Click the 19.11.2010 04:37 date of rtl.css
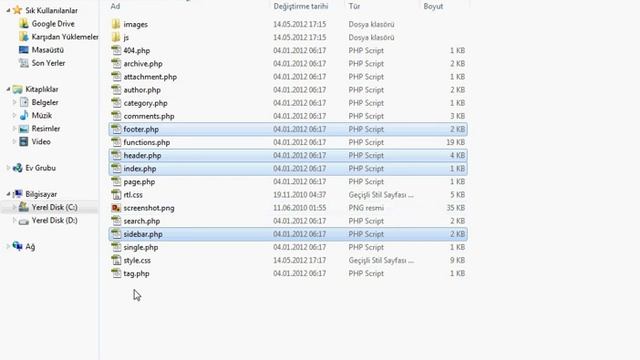The image size is (640, 360). (300, 195)
